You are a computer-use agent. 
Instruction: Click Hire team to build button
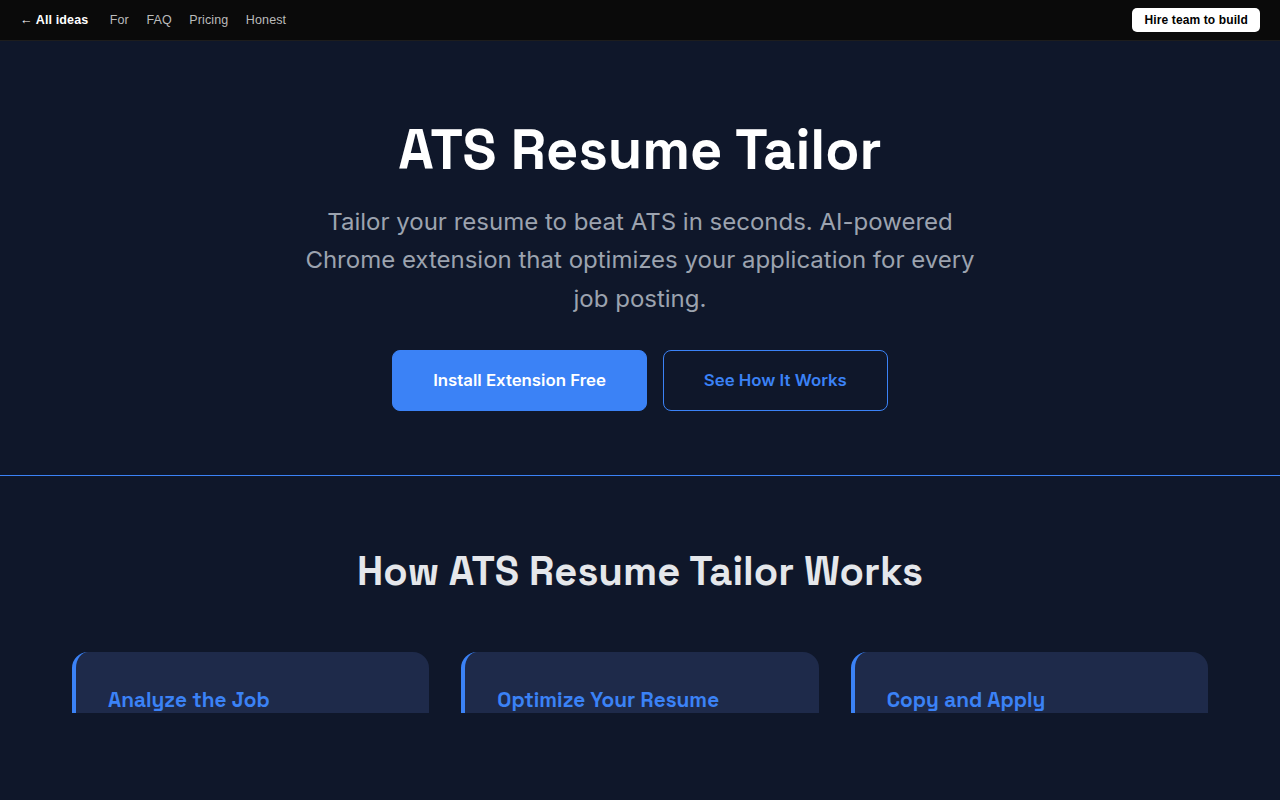point(1196,20)
